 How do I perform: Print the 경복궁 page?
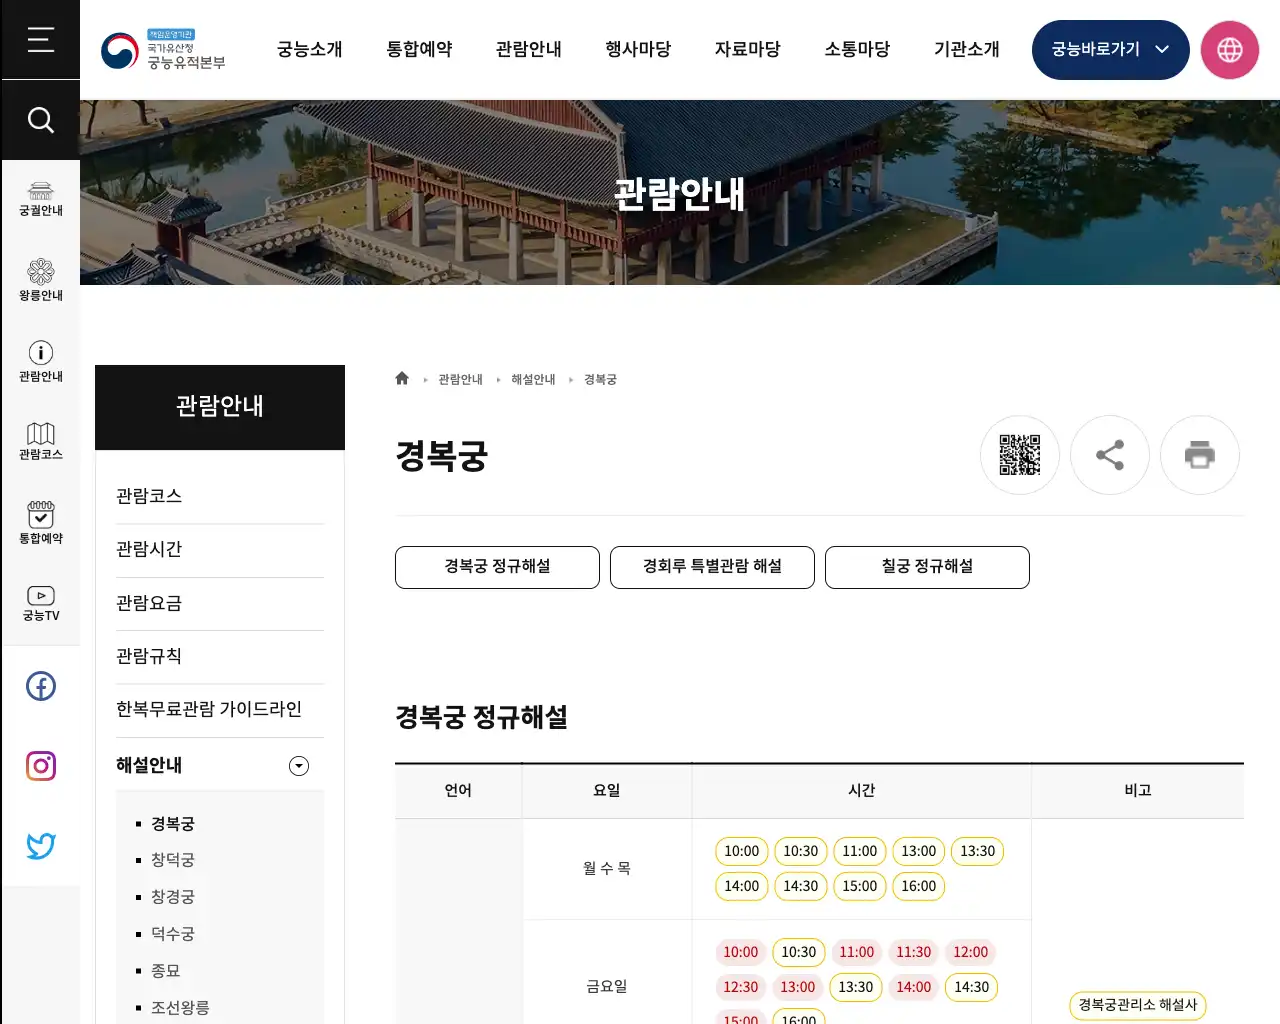point(1200,455)
